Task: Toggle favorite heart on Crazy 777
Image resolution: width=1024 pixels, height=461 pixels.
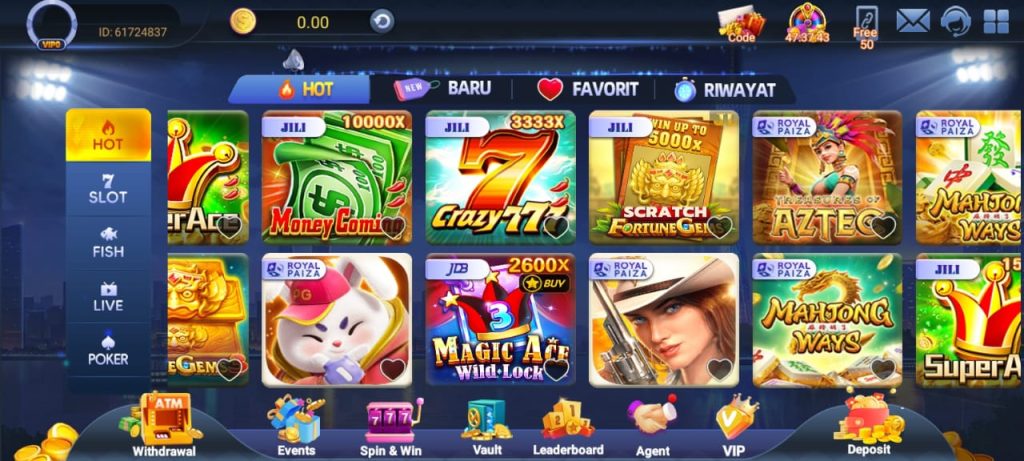Action: pos(556,227)
